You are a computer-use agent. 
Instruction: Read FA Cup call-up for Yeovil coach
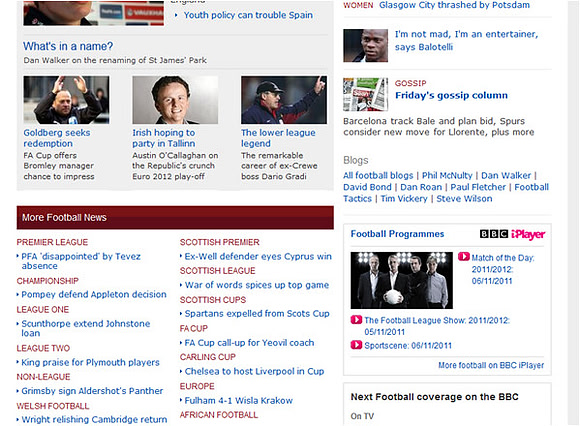coord(249,343)
